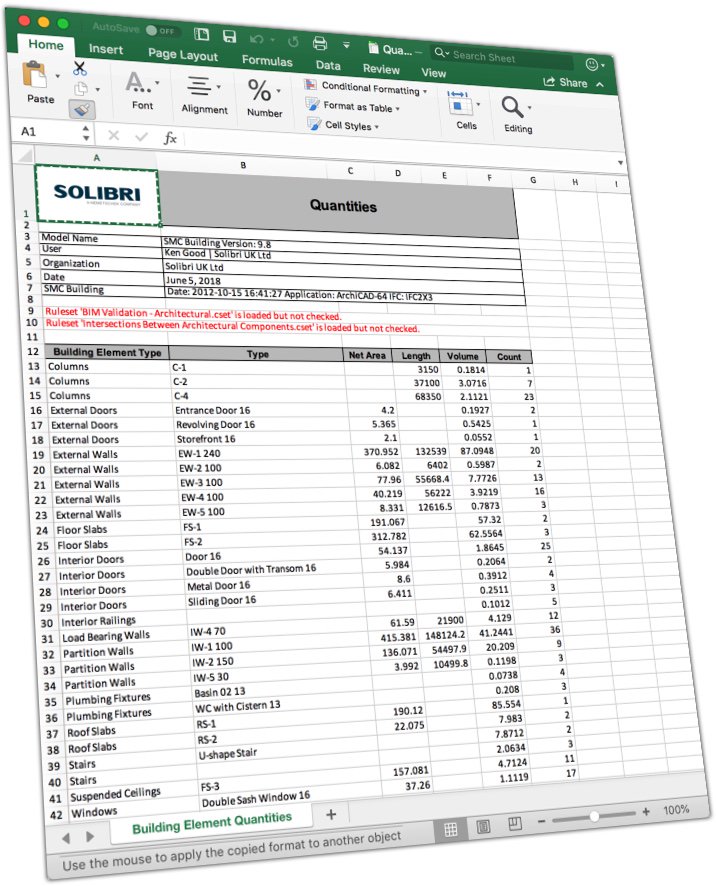
Task: Select column B header
Action: tap(243, 165)
